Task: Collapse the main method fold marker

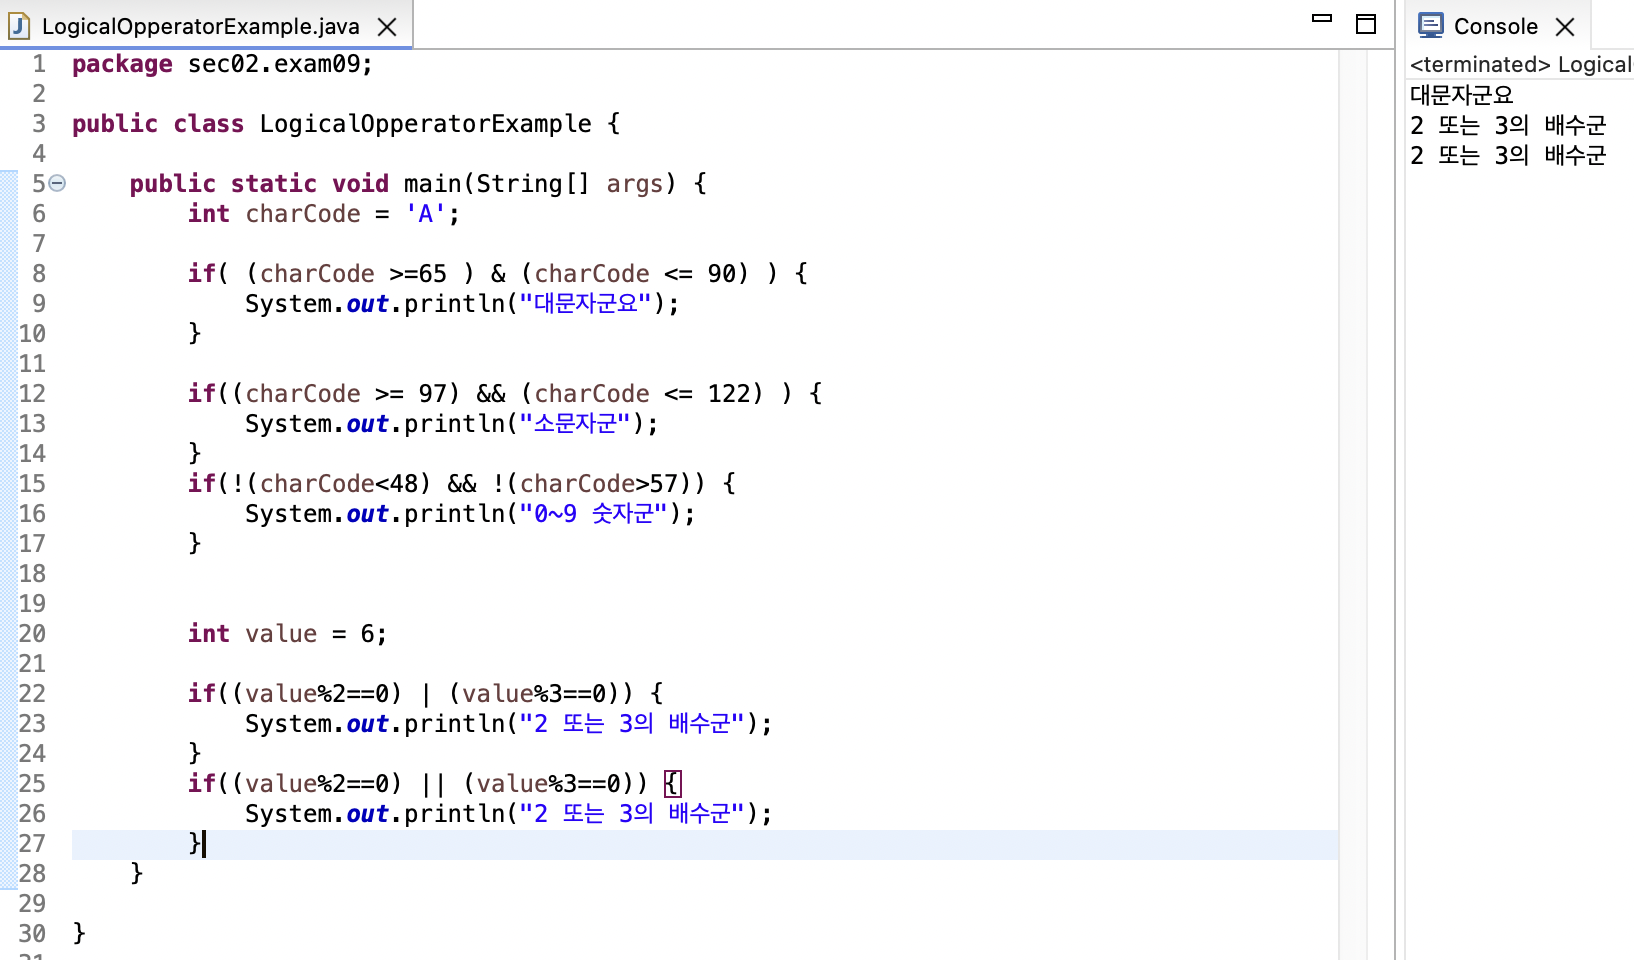Action: pos(58,183)
